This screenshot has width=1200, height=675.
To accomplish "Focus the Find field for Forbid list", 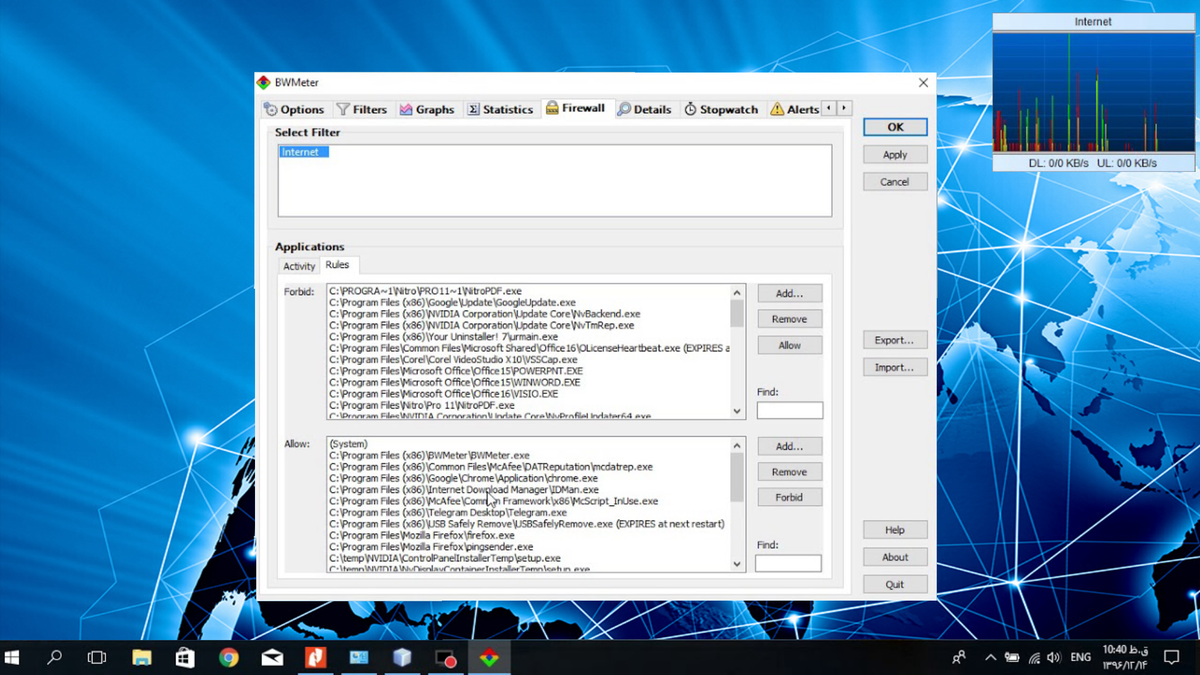I will click(790, 410).
